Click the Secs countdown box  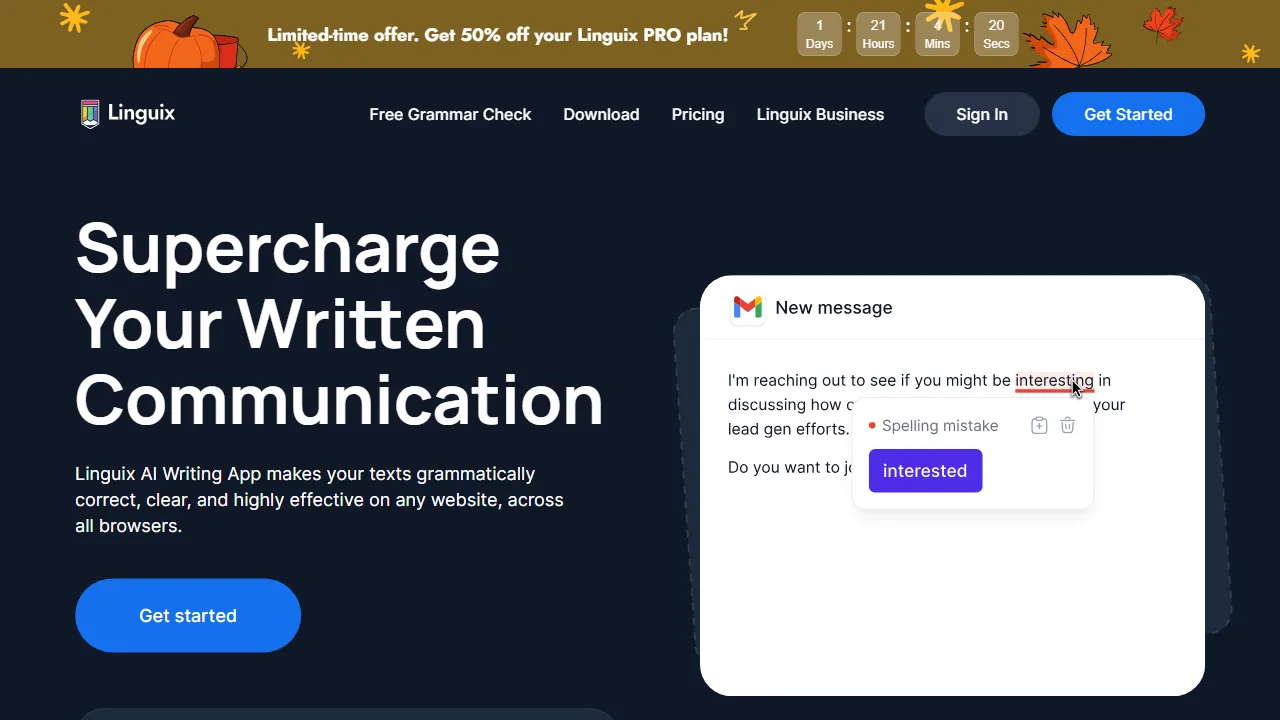tap(996, 34)
